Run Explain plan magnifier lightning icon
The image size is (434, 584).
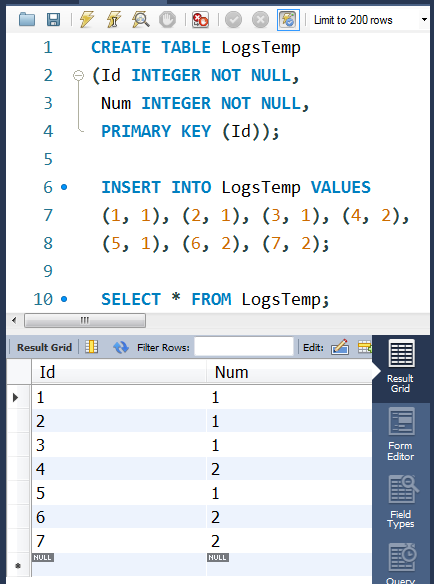tap(140, 19)
